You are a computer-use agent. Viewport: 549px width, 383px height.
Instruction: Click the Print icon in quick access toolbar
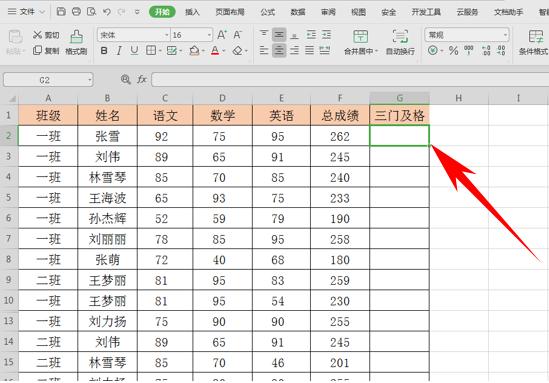tap(76, 12)
